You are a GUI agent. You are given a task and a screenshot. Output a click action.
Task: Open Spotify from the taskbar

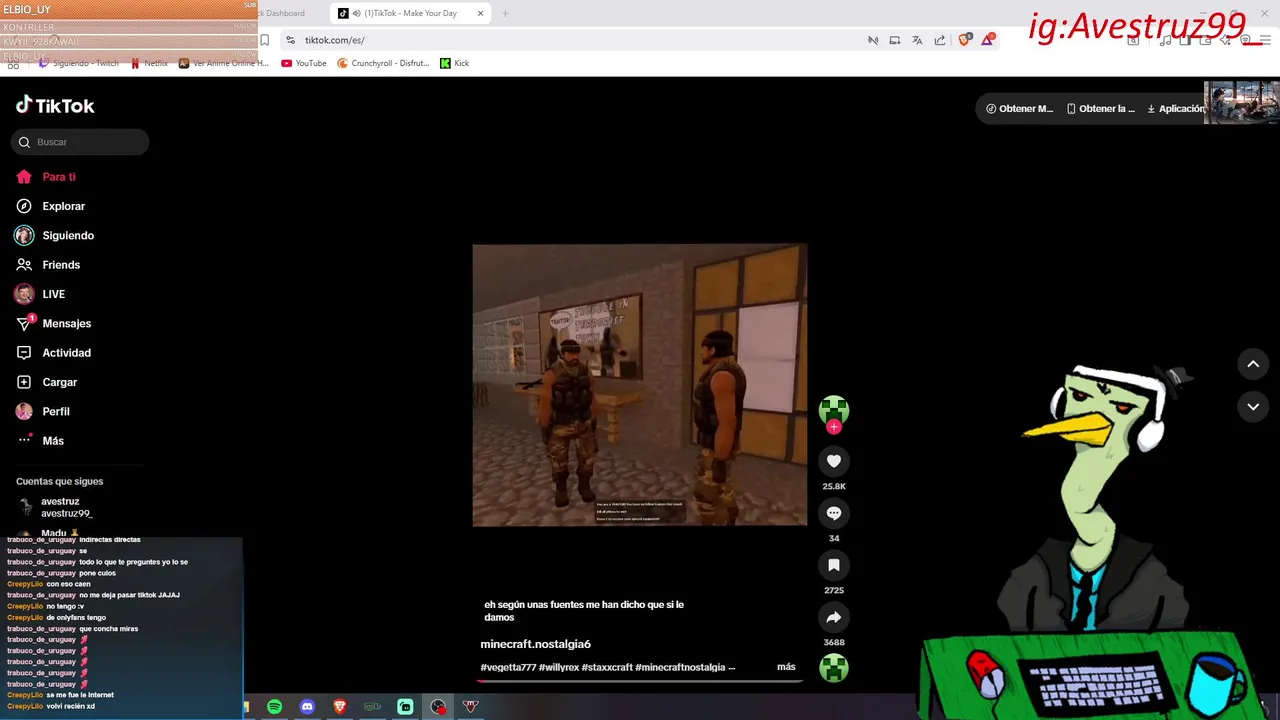(274, 707)
